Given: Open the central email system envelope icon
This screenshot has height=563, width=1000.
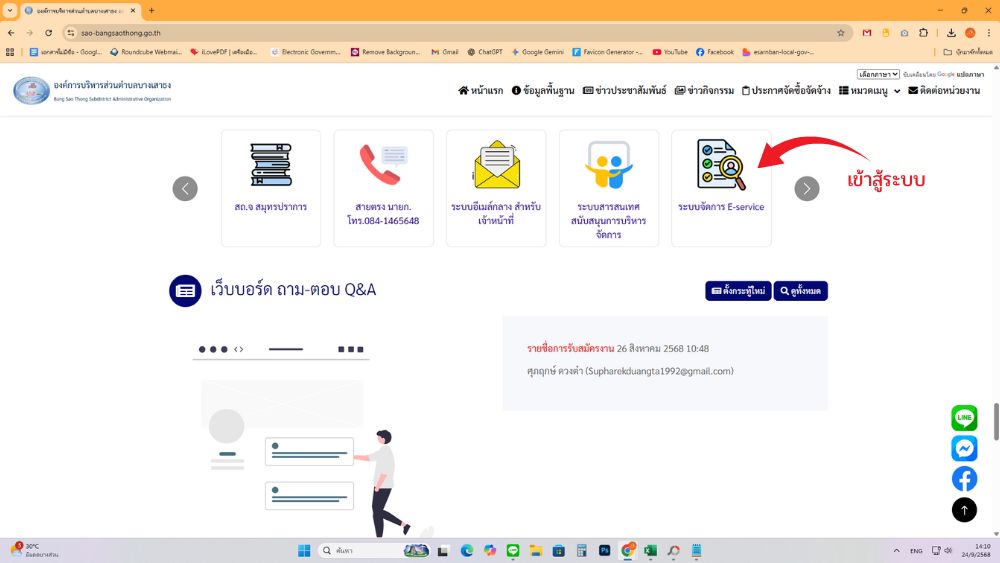Looking at the screenshot, I should pyautogui.click(x=496, y=166).
